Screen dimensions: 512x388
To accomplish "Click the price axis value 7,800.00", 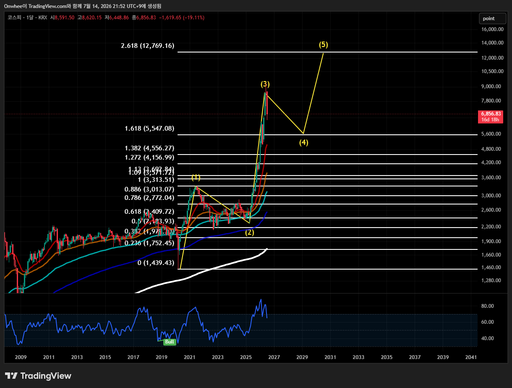I will point(491,100).
